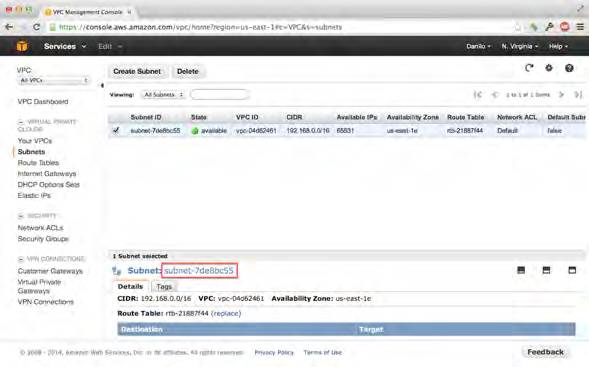Collapse the Virtual Private Clouds section
The width and height of the screenshot is (589, 367).
point(21,122)
